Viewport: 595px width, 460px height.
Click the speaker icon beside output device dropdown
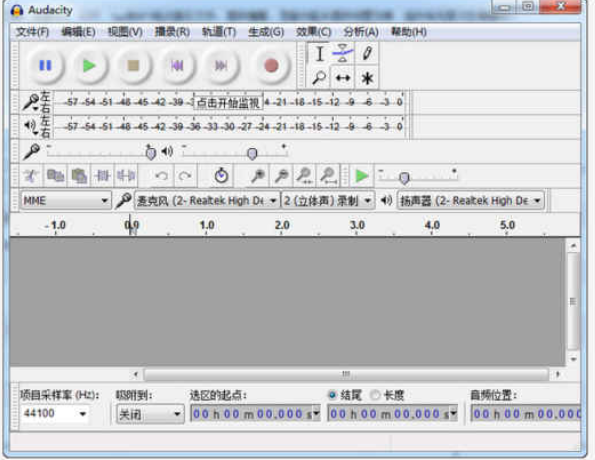386,200
